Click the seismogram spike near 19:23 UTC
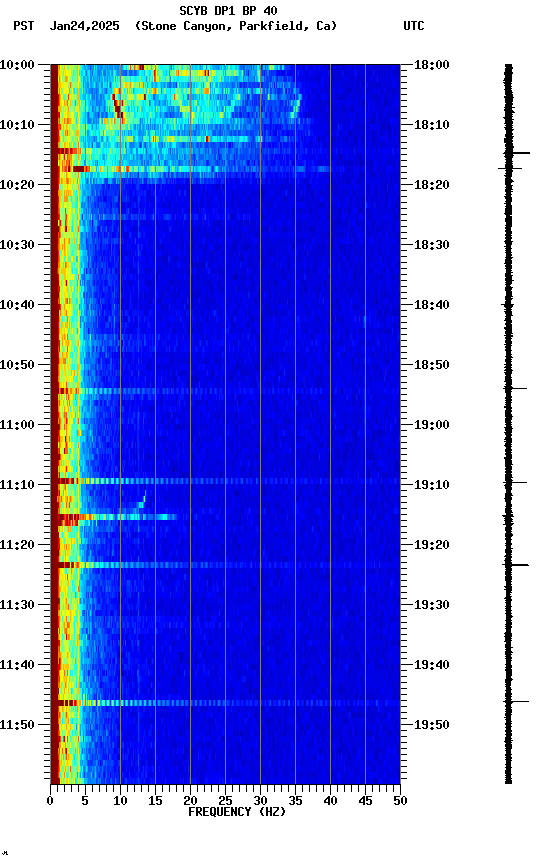 516,565
